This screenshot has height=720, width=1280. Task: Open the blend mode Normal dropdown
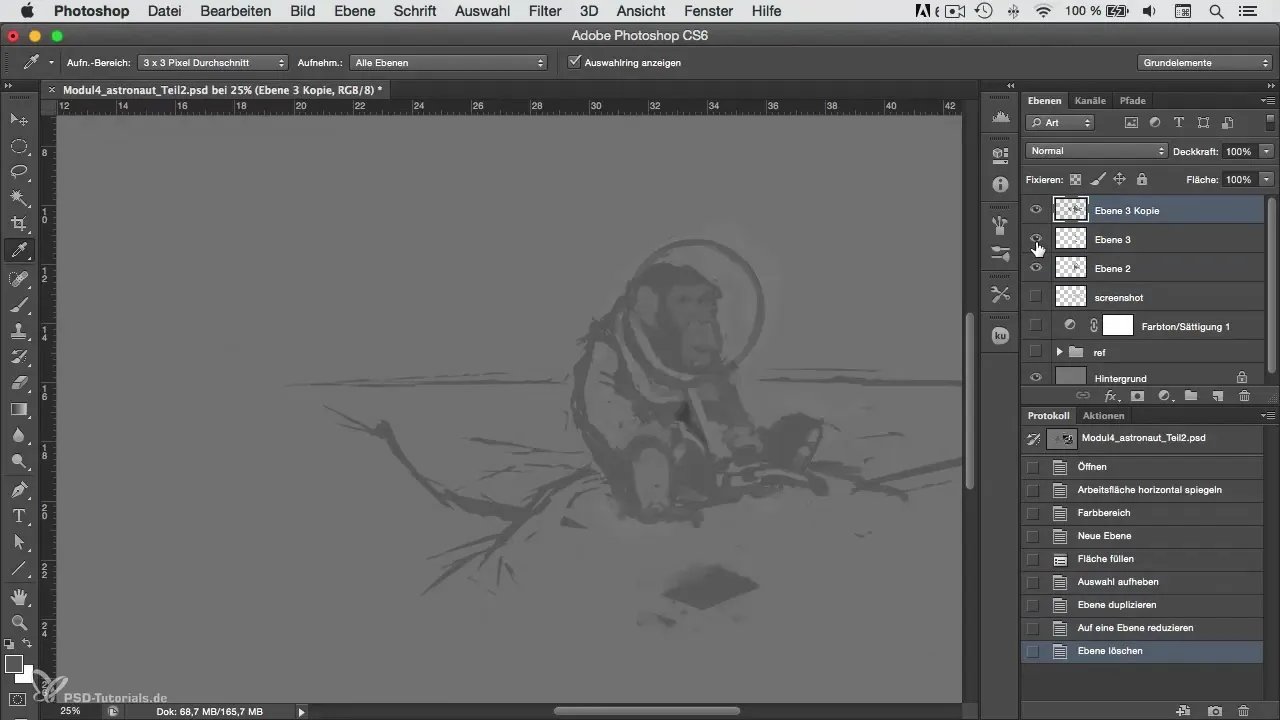(1097, 151)
